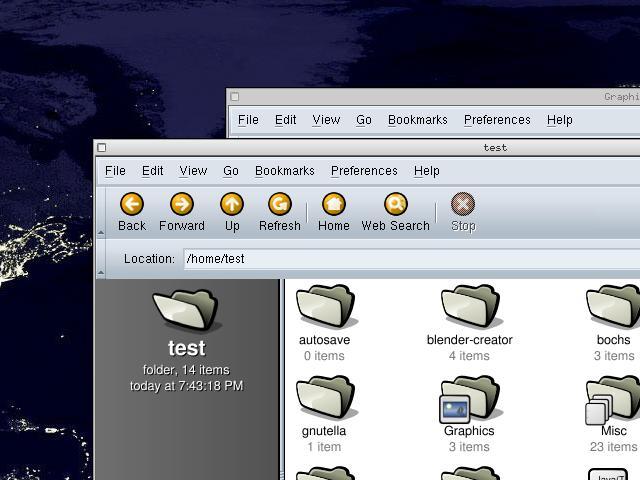Open Help menu in test window

click(427, 171)
